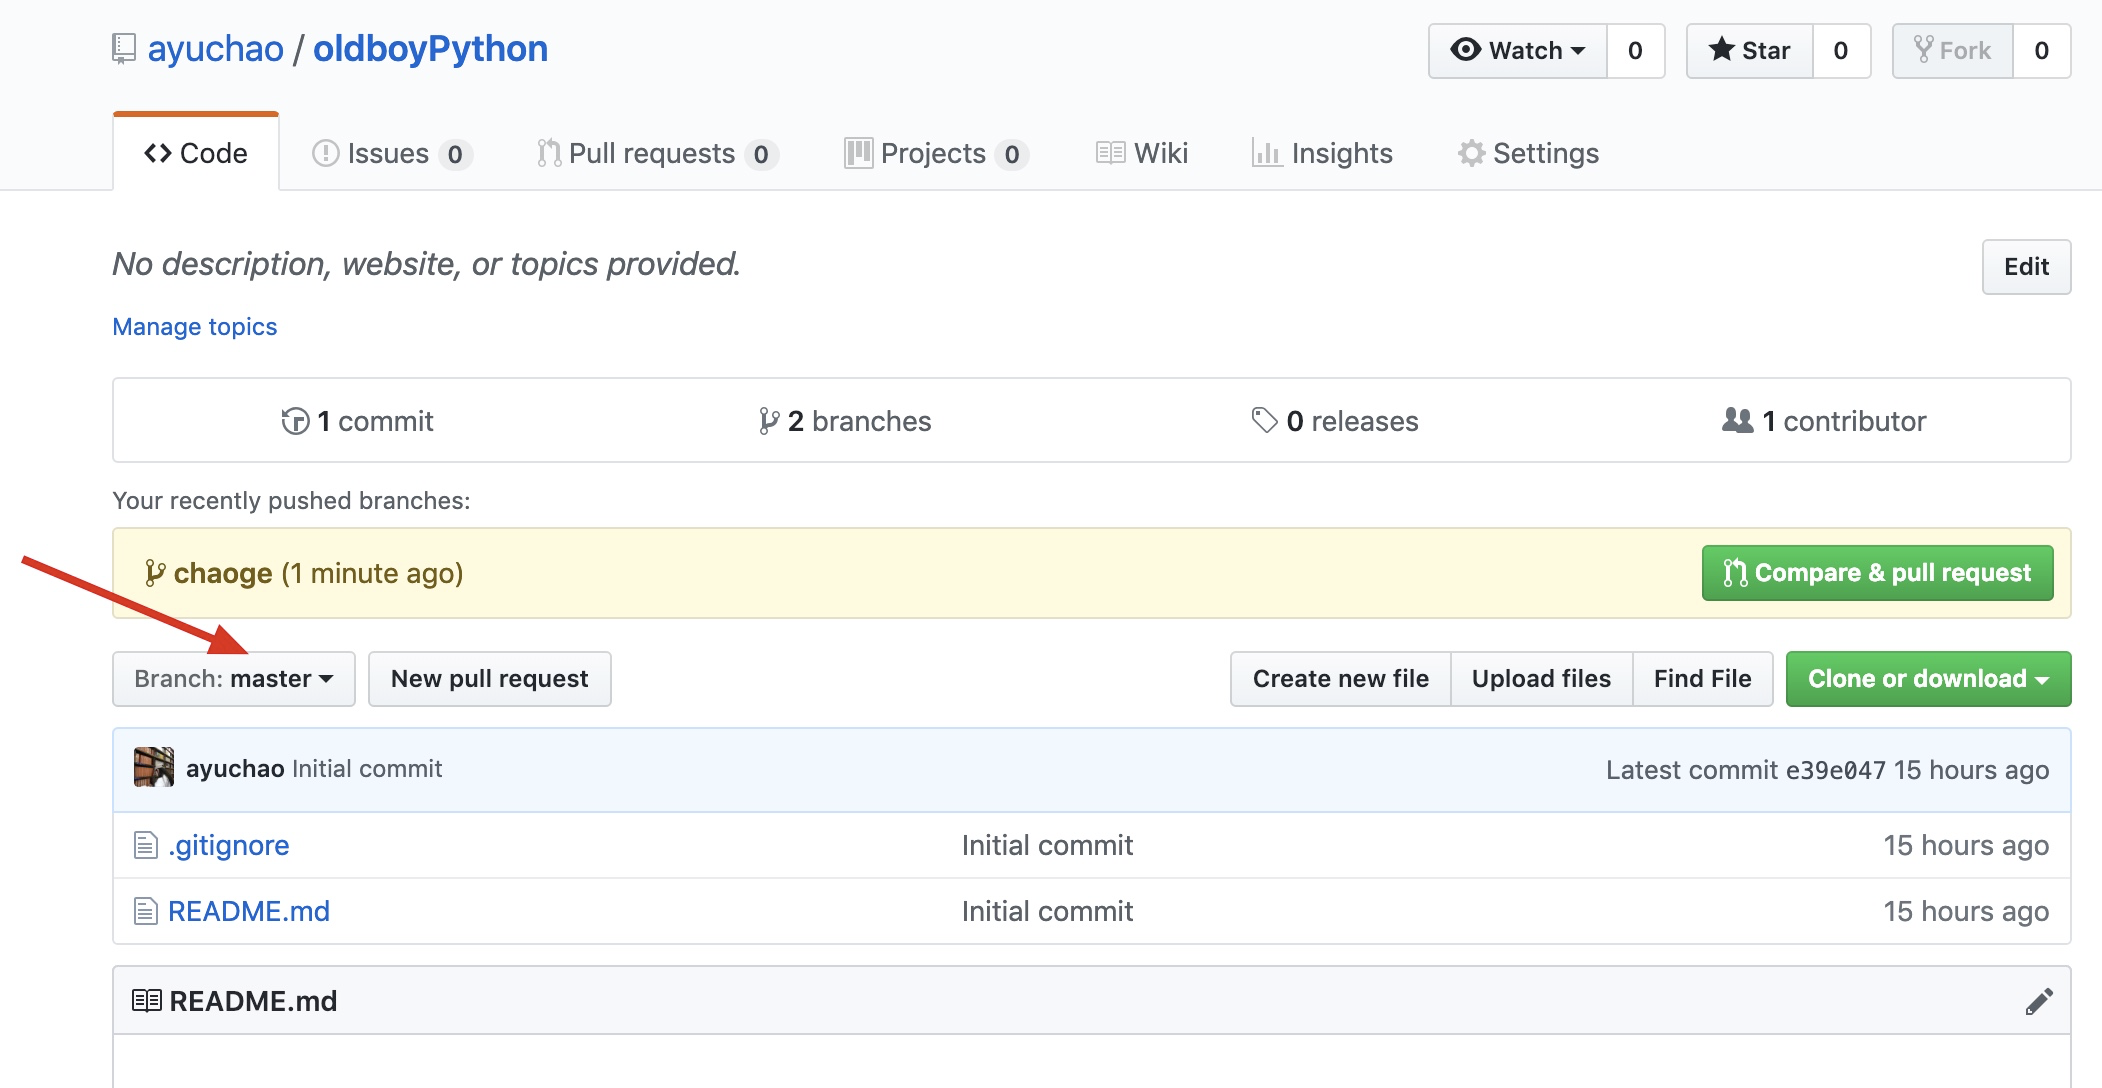Click the pencil edit icon for README.md
The height and width of the screenshot is (1088, 2102).
pos(2039,1001)
